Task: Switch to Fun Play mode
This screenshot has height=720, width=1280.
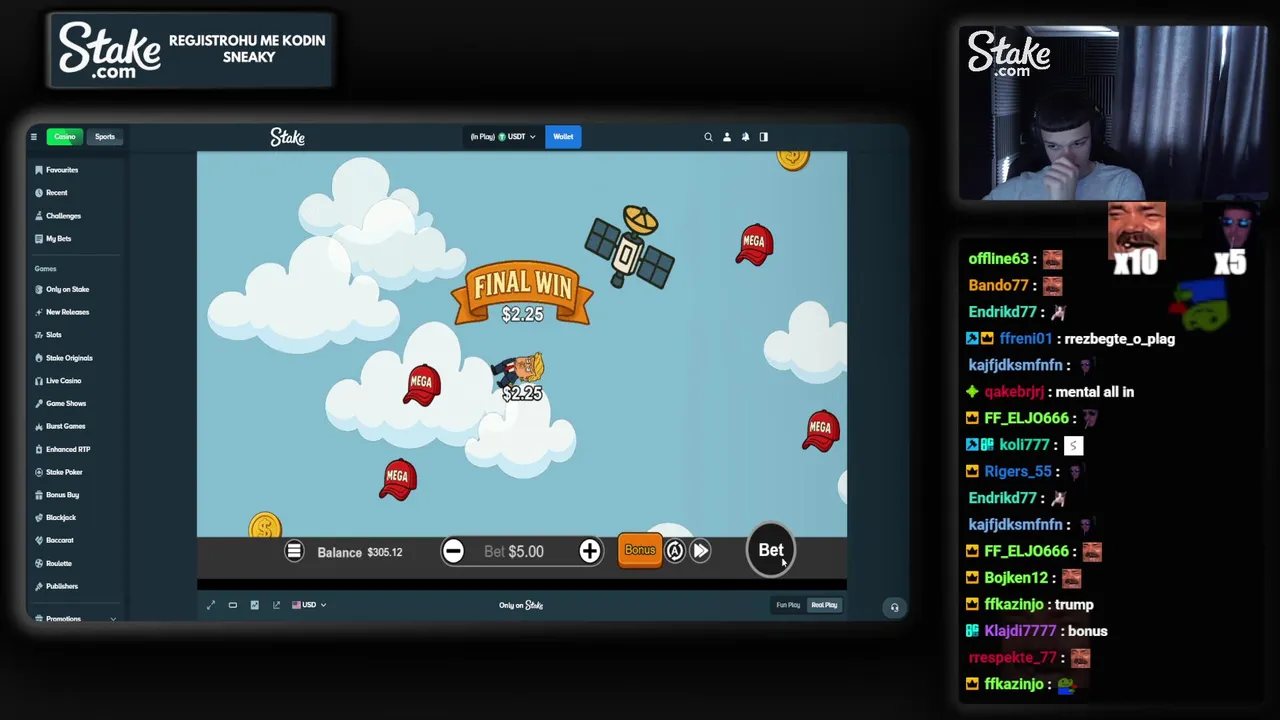Action: click(x=788, y=605)
